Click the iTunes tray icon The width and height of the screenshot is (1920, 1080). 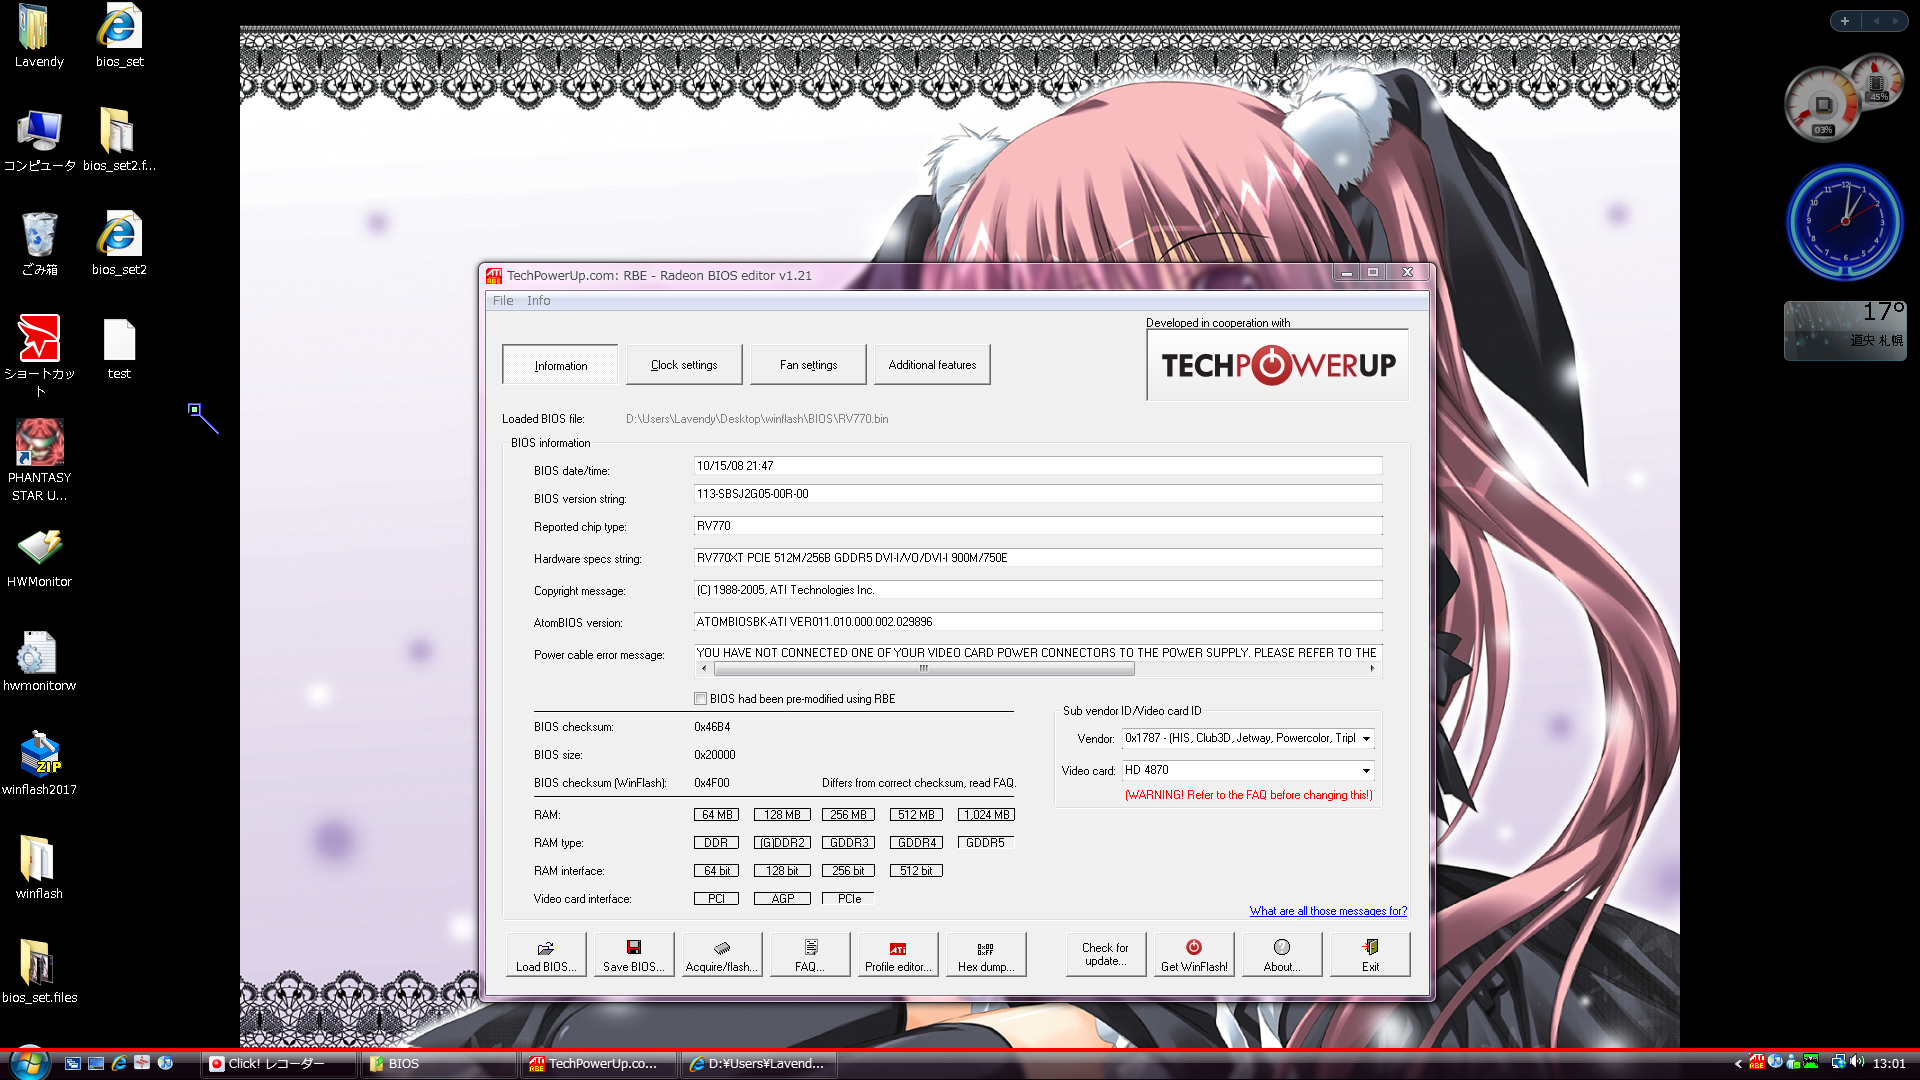pos(1775,1063)
